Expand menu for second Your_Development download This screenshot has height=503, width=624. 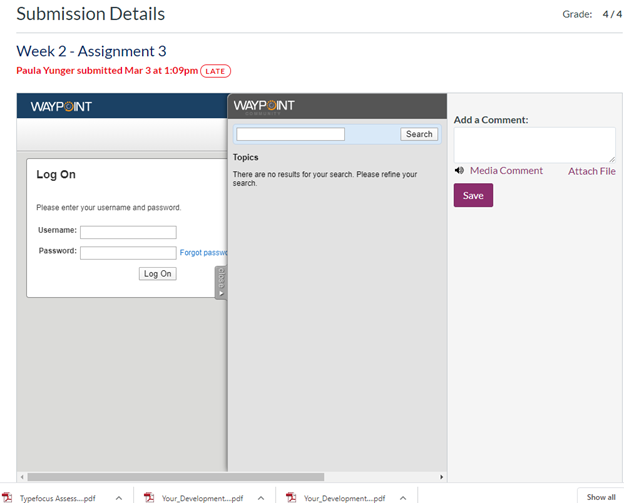click(x=260, y=497)
